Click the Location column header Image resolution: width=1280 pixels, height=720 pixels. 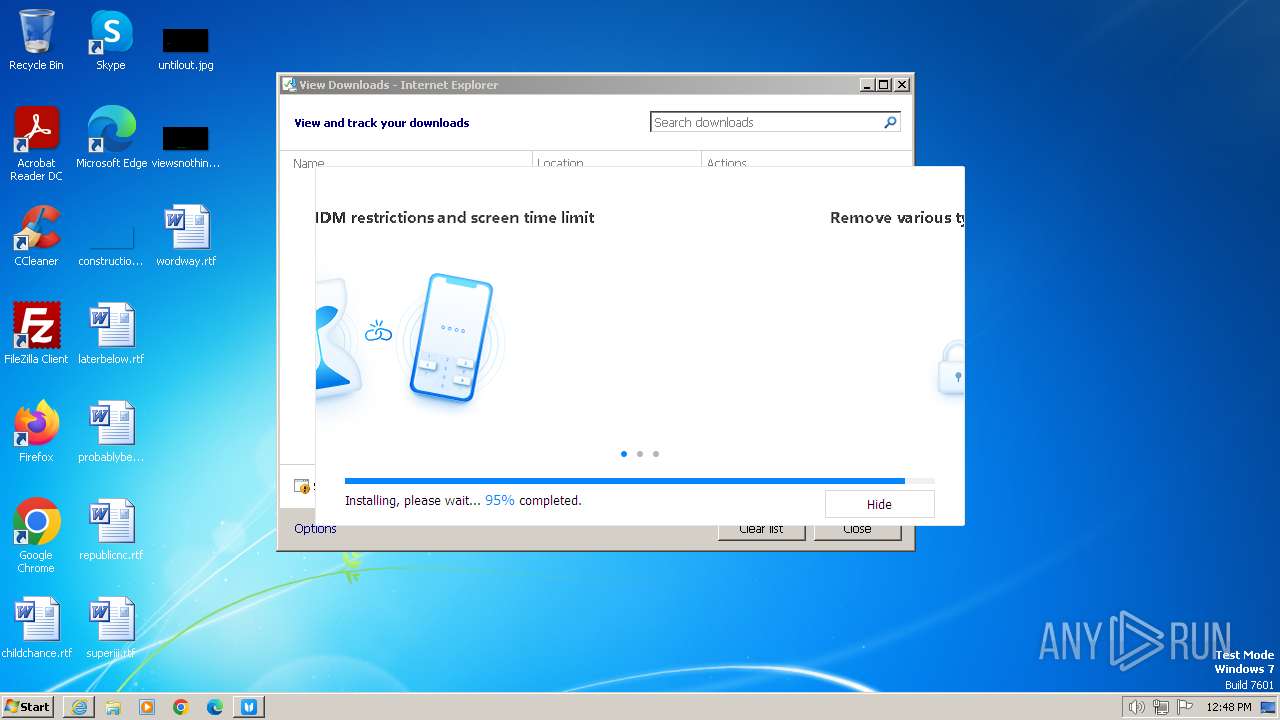(x=617, y=160)
